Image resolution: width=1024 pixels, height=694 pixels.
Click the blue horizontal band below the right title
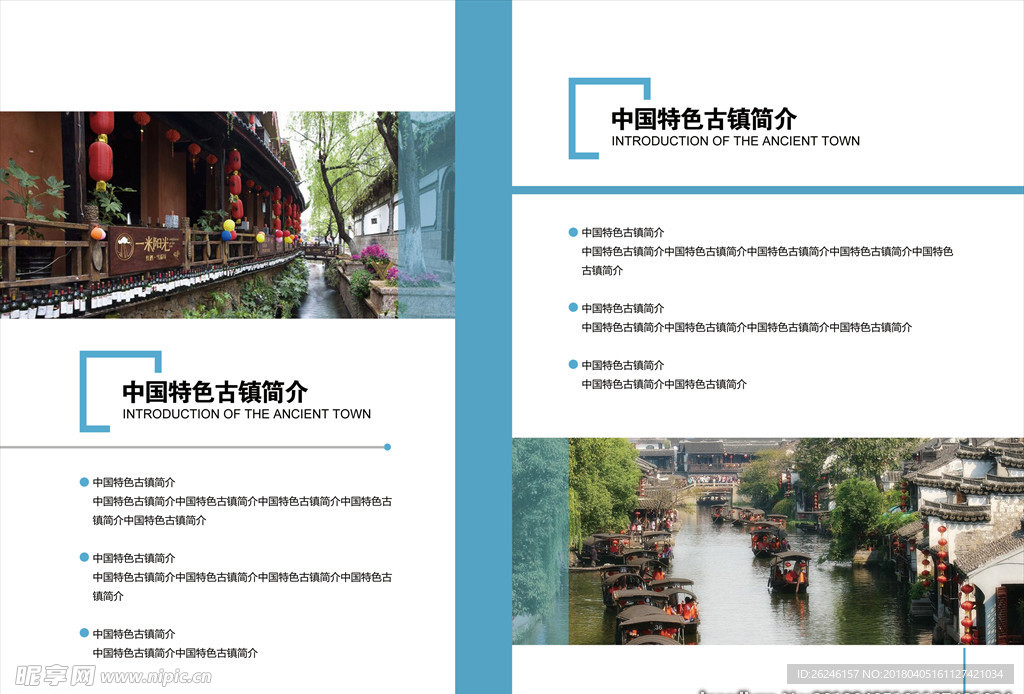[x=767, y=190]
